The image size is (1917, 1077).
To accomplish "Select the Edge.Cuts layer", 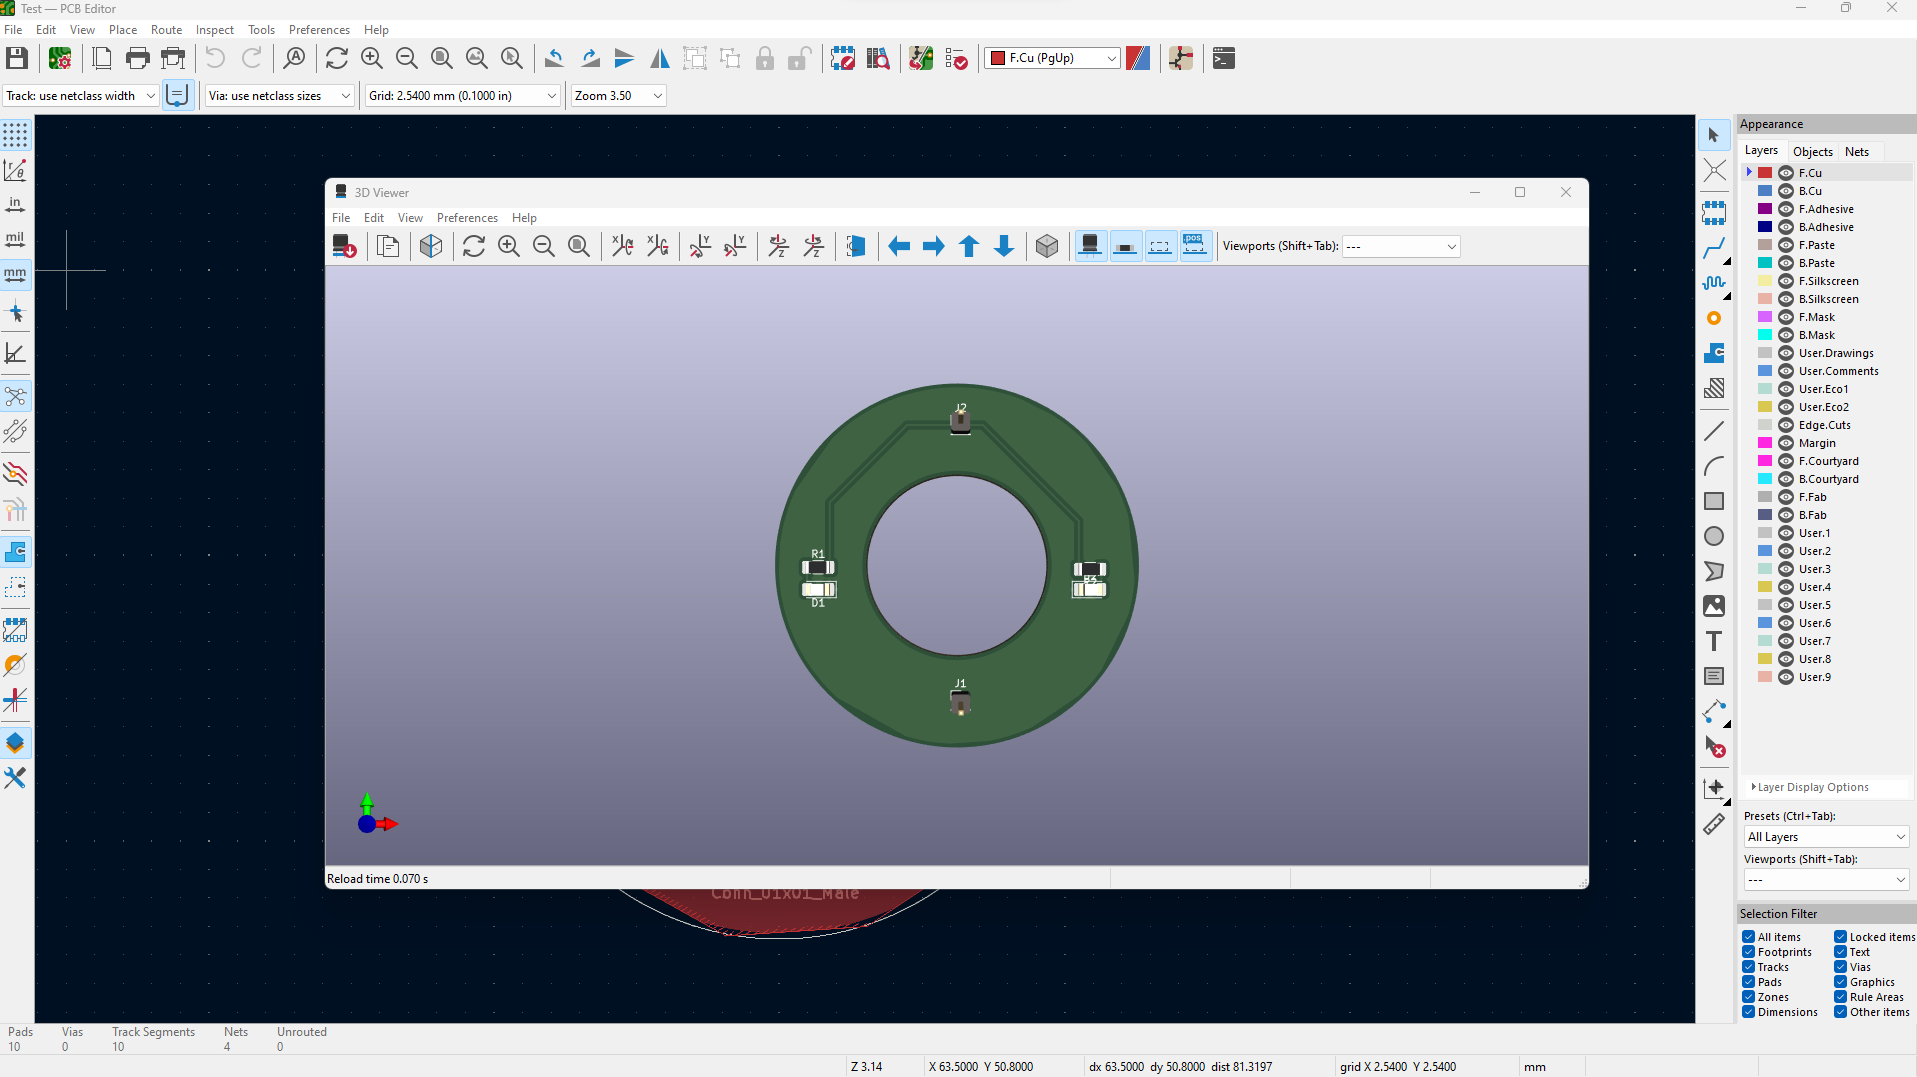I will tap(1824, 425).
